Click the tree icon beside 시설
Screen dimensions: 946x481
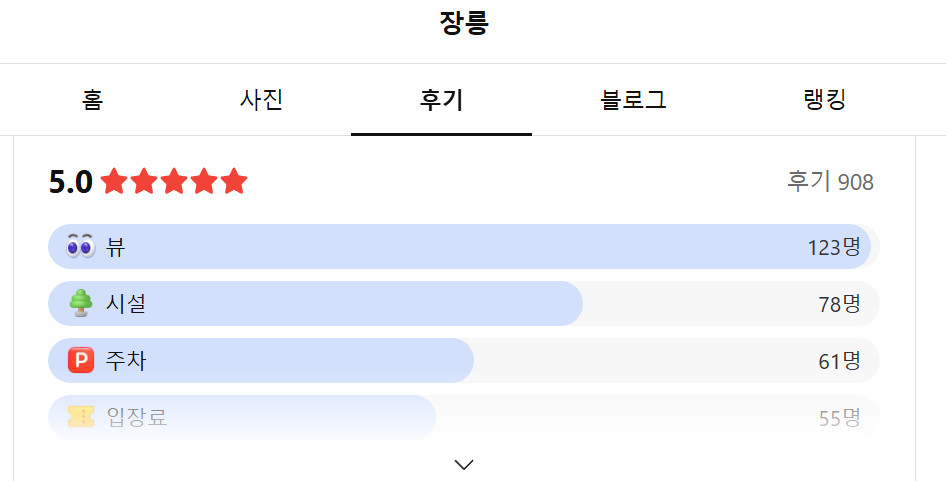click(x=80, y=303)
